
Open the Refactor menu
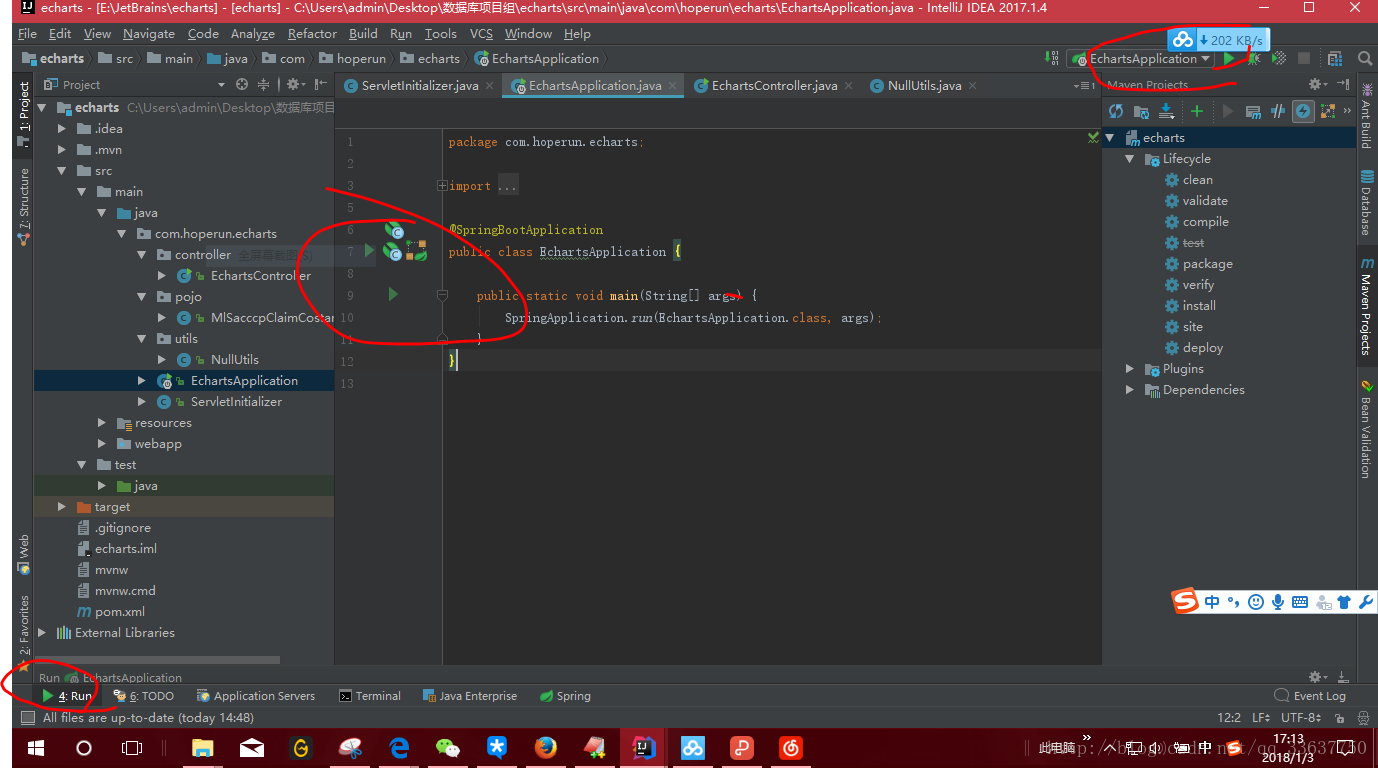pos(312,34)
